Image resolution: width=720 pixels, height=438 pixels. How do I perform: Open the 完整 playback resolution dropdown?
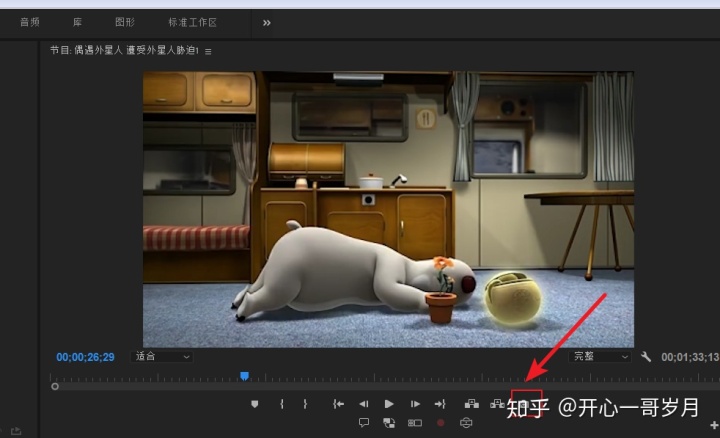(x=600, y=357)
